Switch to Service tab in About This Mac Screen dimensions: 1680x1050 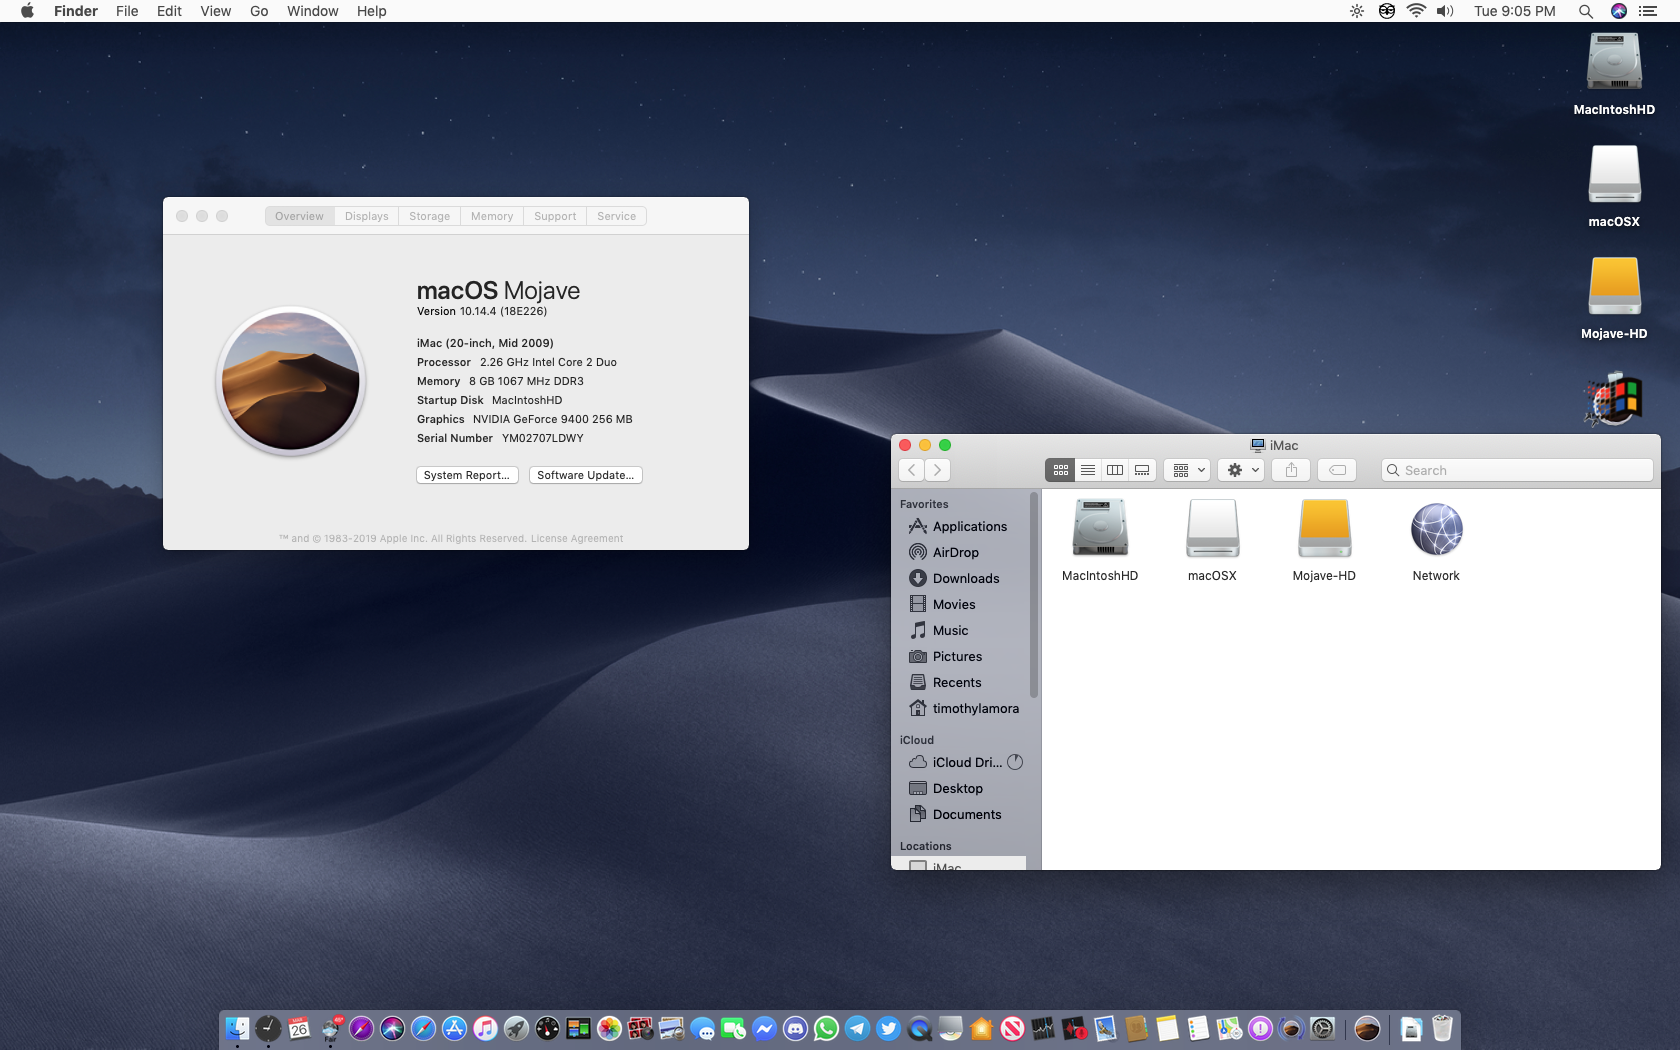point(616,216)
